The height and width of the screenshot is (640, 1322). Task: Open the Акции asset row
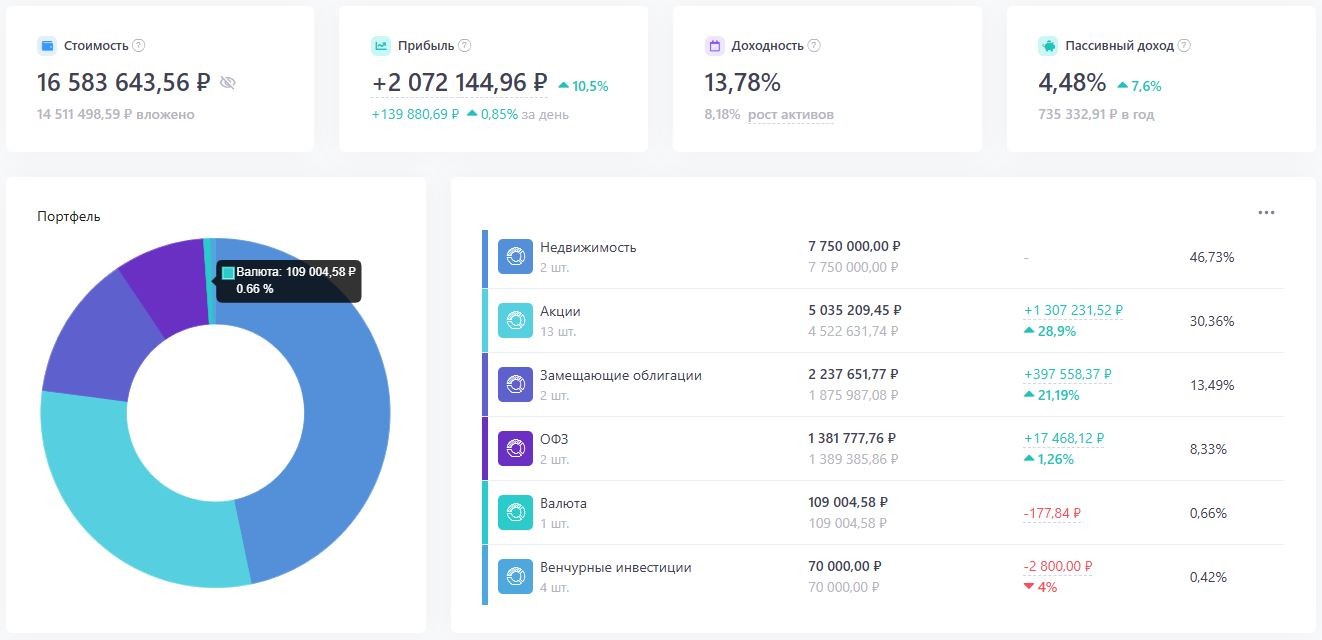(883, 321)
